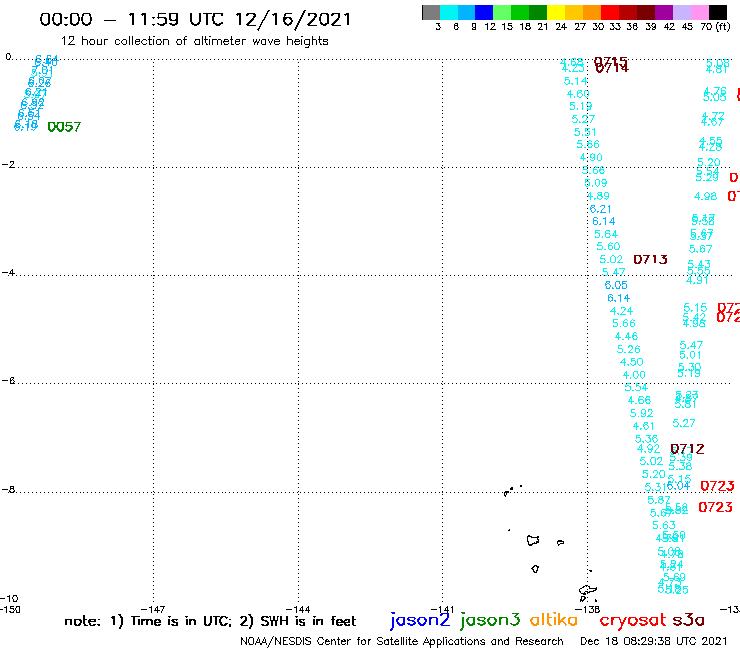The width and height of the screenshot is (740, 650).
Task: Click the red 'cryosat' legend label
Action: coord(632,620)
